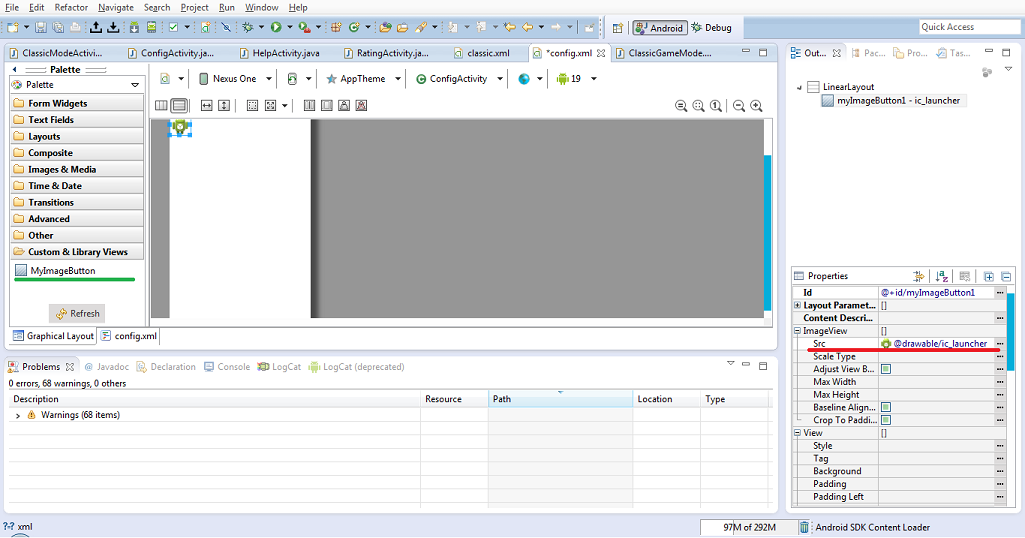
Task: Open the AppTheme theme dropdown
Action: [397, 79]
